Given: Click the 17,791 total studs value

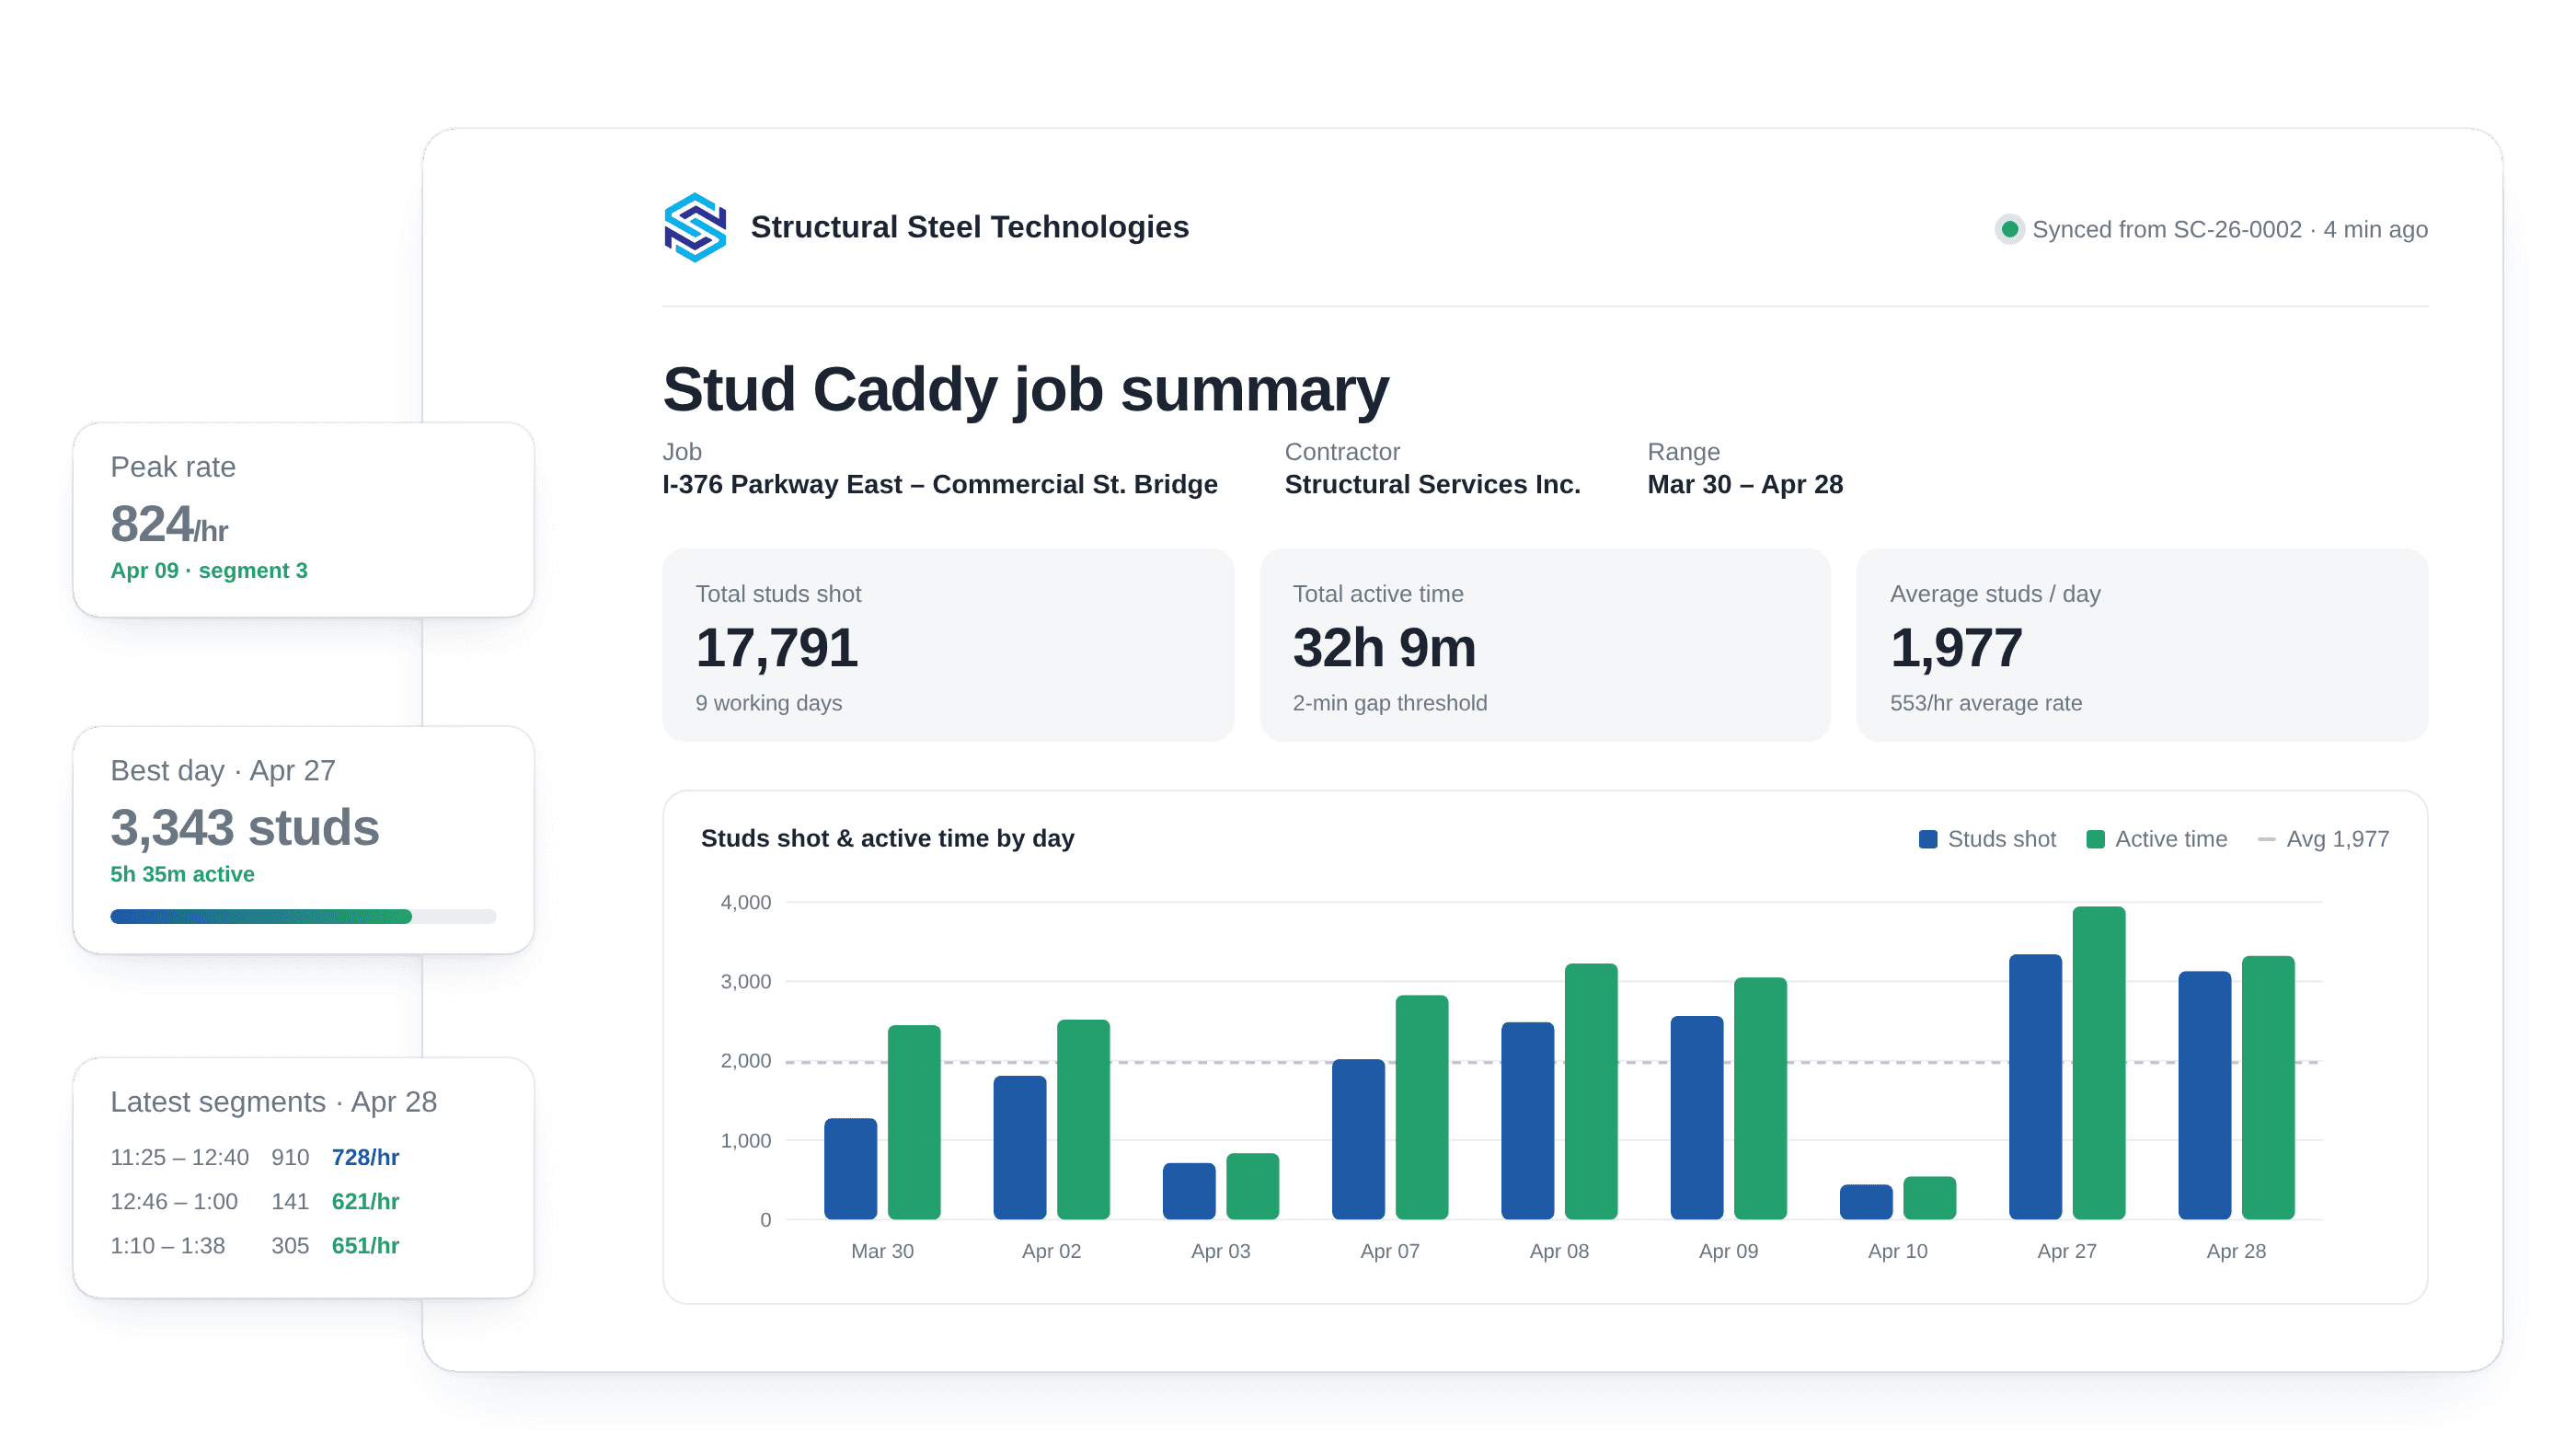Looking at the screenshot, I should (777, 648).
